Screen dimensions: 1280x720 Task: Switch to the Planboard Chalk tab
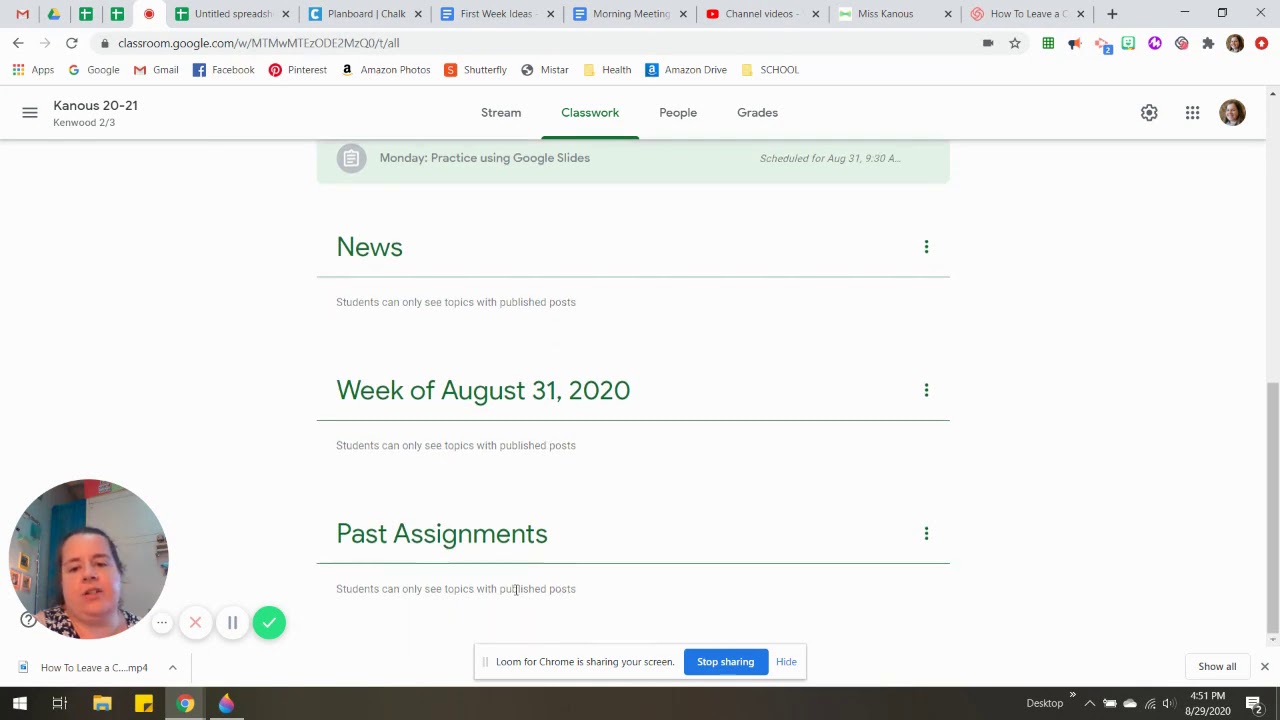(x=365, y=14)
